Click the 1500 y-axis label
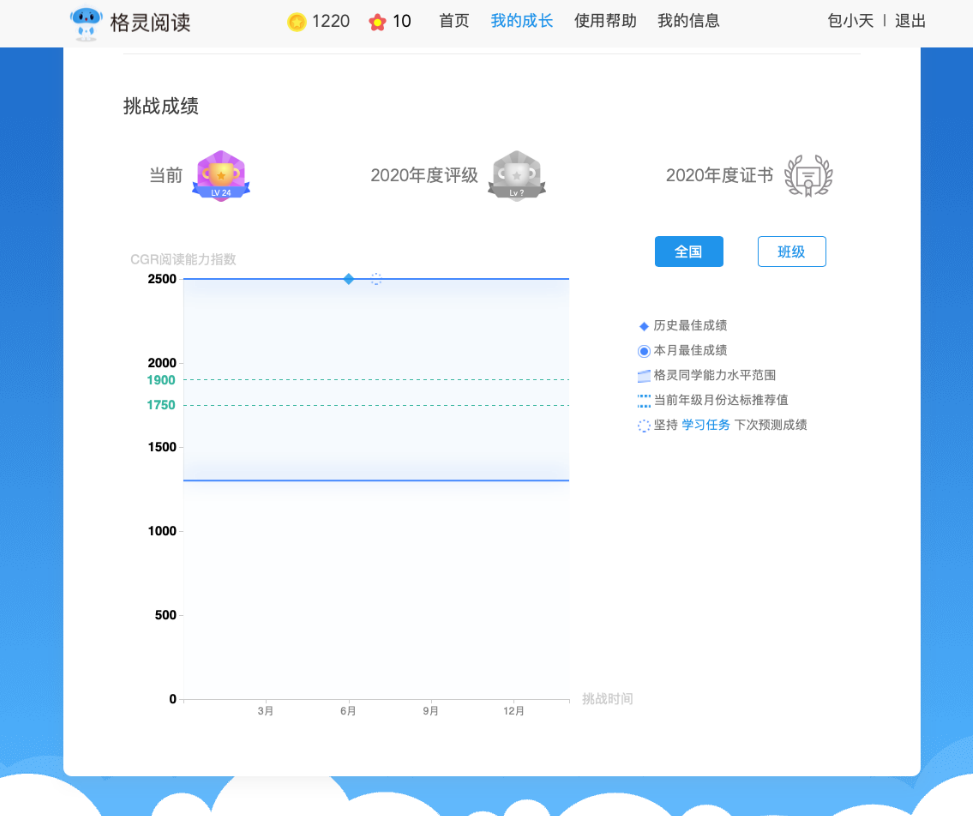This screenshot has height=816, width=973. click(x=162, y=447)
